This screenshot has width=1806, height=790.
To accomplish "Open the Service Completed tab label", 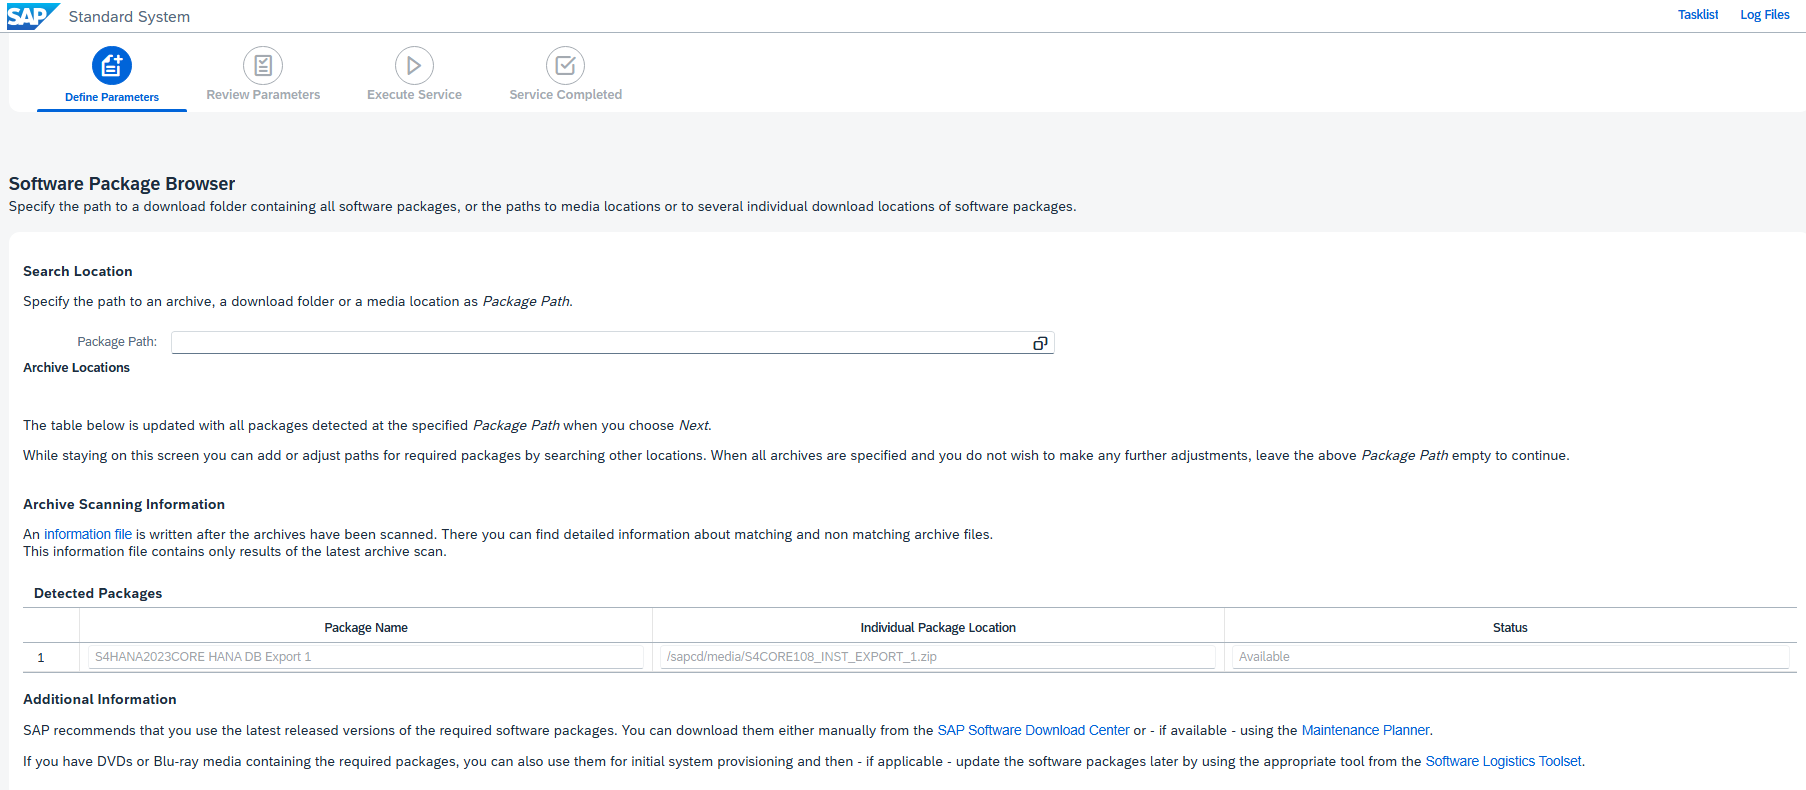I will click(x=565, y=95).
